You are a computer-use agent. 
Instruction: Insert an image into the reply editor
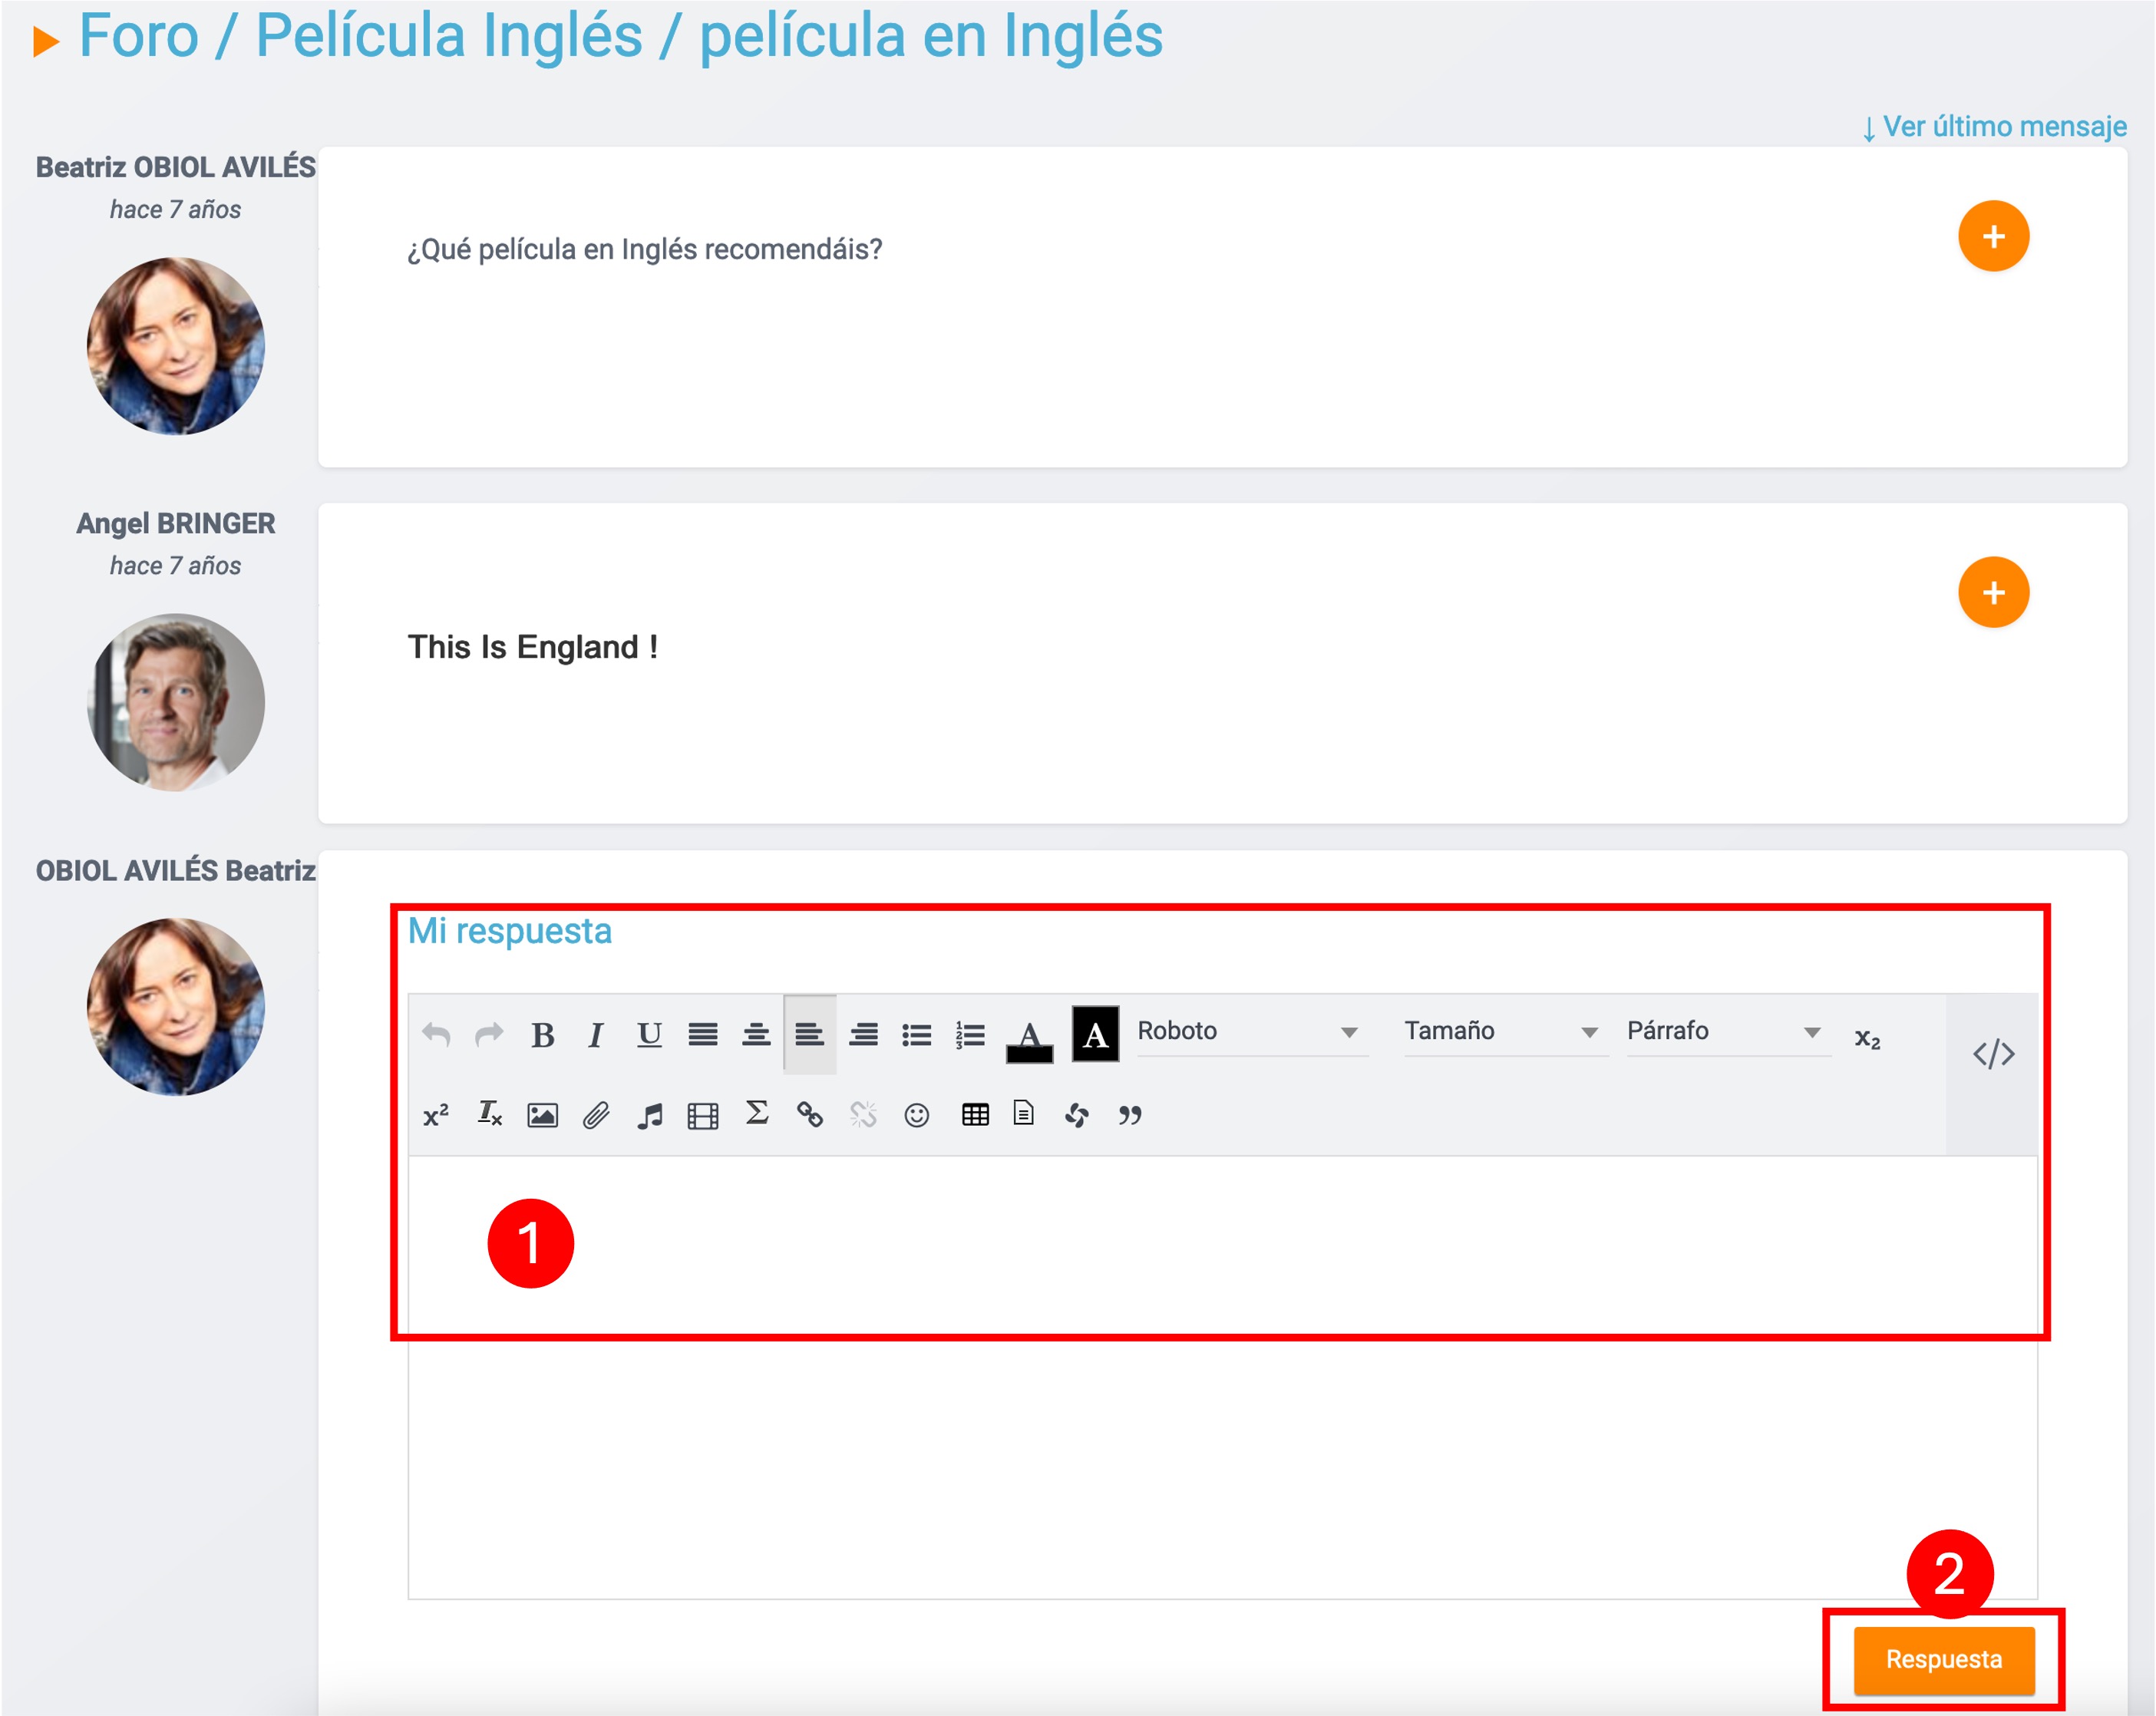pyautogui.click(x=544, y=1117)
